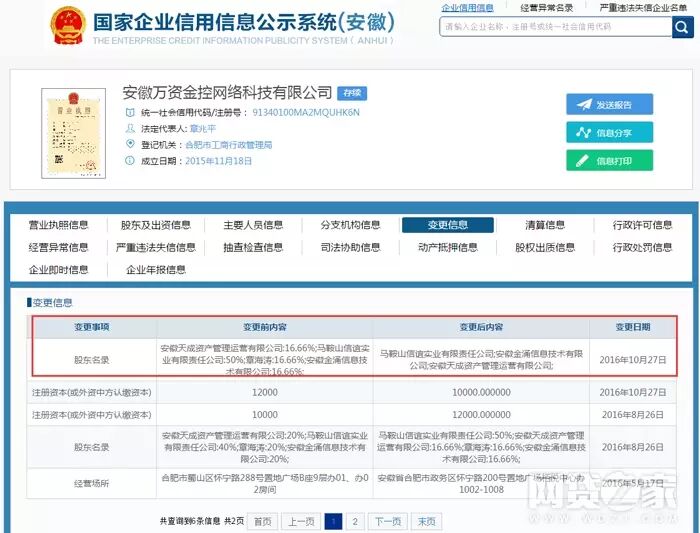Open the 企业信用信息 top link
The width and height of the screenshot is (700, 533).
point(467,8)
